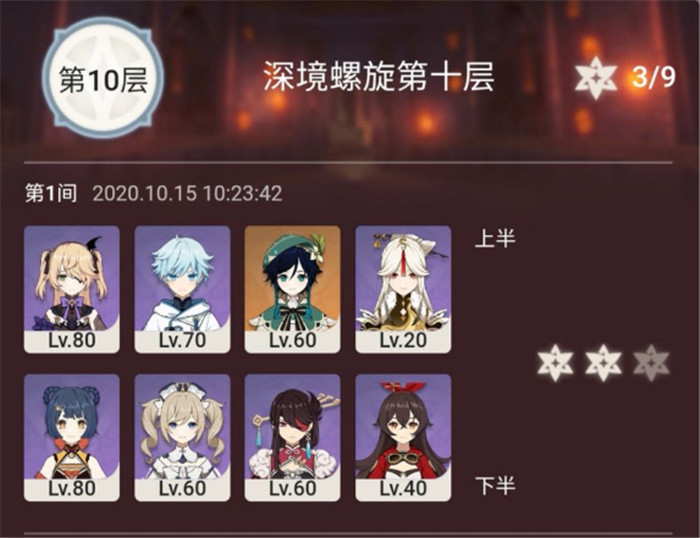Select Beidou portrait with eyepatch
Image resolution: width=700 pixels, height=538 pixels.
293,438
